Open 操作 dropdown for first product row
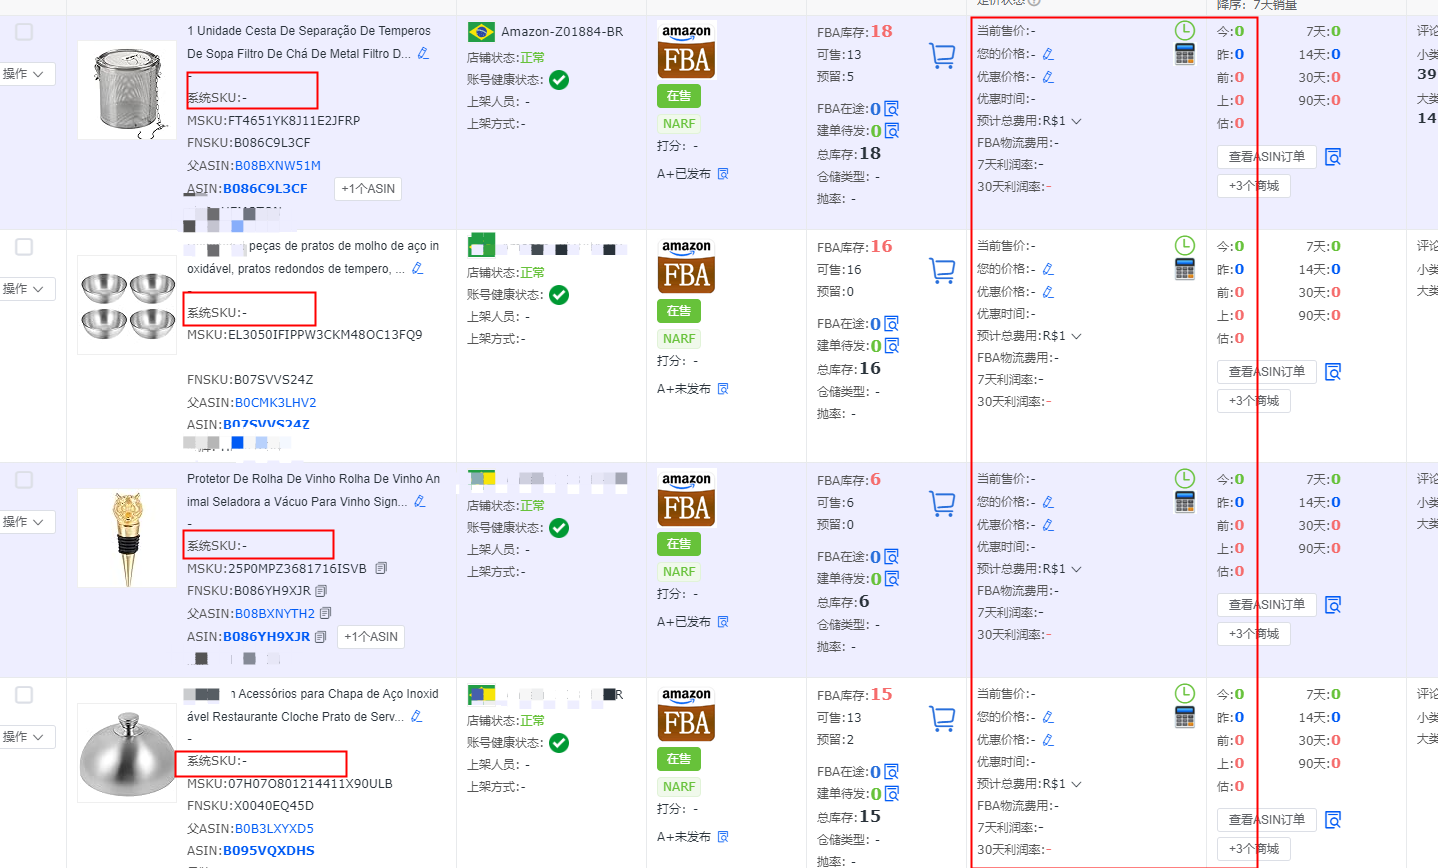The width and height of the screenshot is (1438, 868). pos(26,74)
